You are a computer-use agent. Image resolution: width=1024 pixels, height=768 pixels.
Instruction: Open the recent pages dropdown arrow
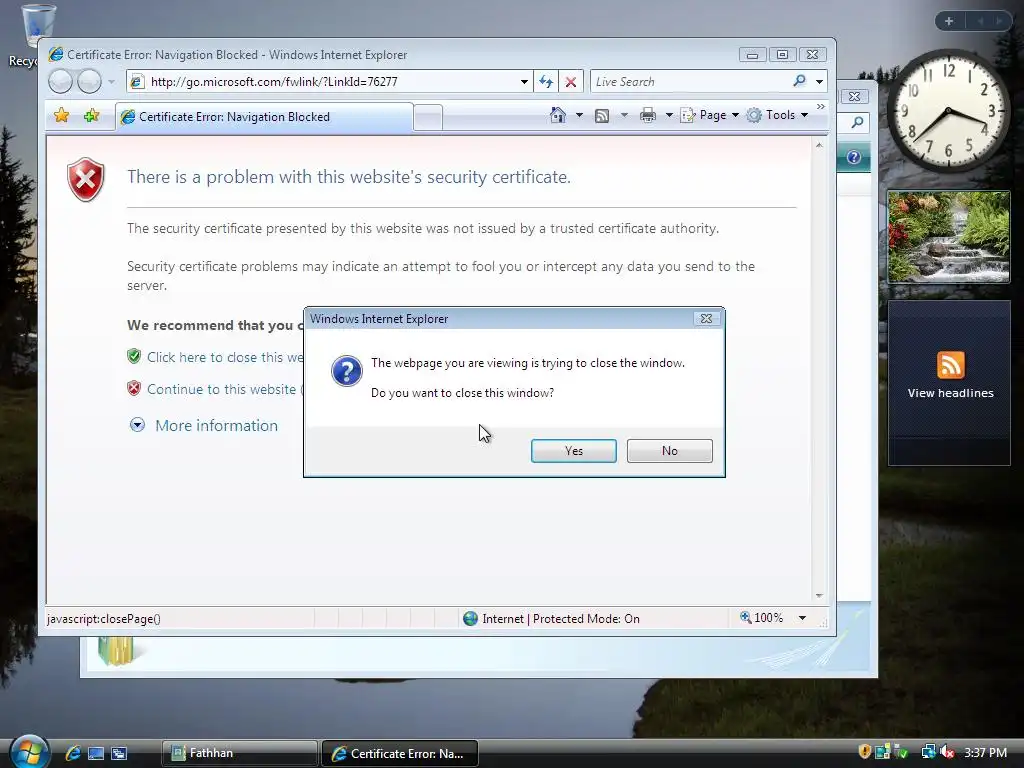pyautogui.click(x=111, y=82)
